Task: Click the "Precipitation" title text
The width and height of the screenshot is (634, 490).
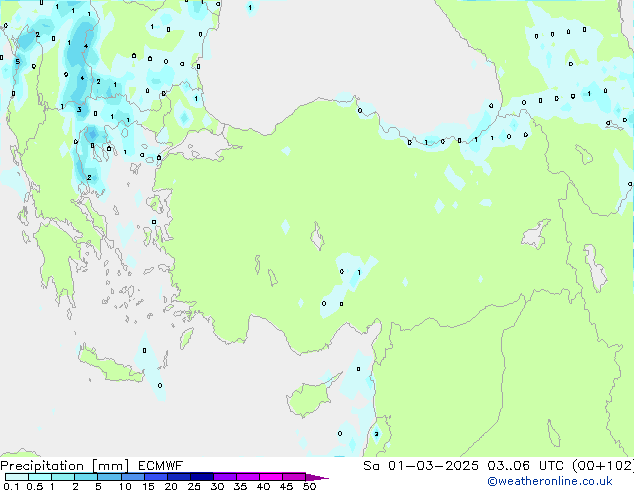Action: point(42,466)
